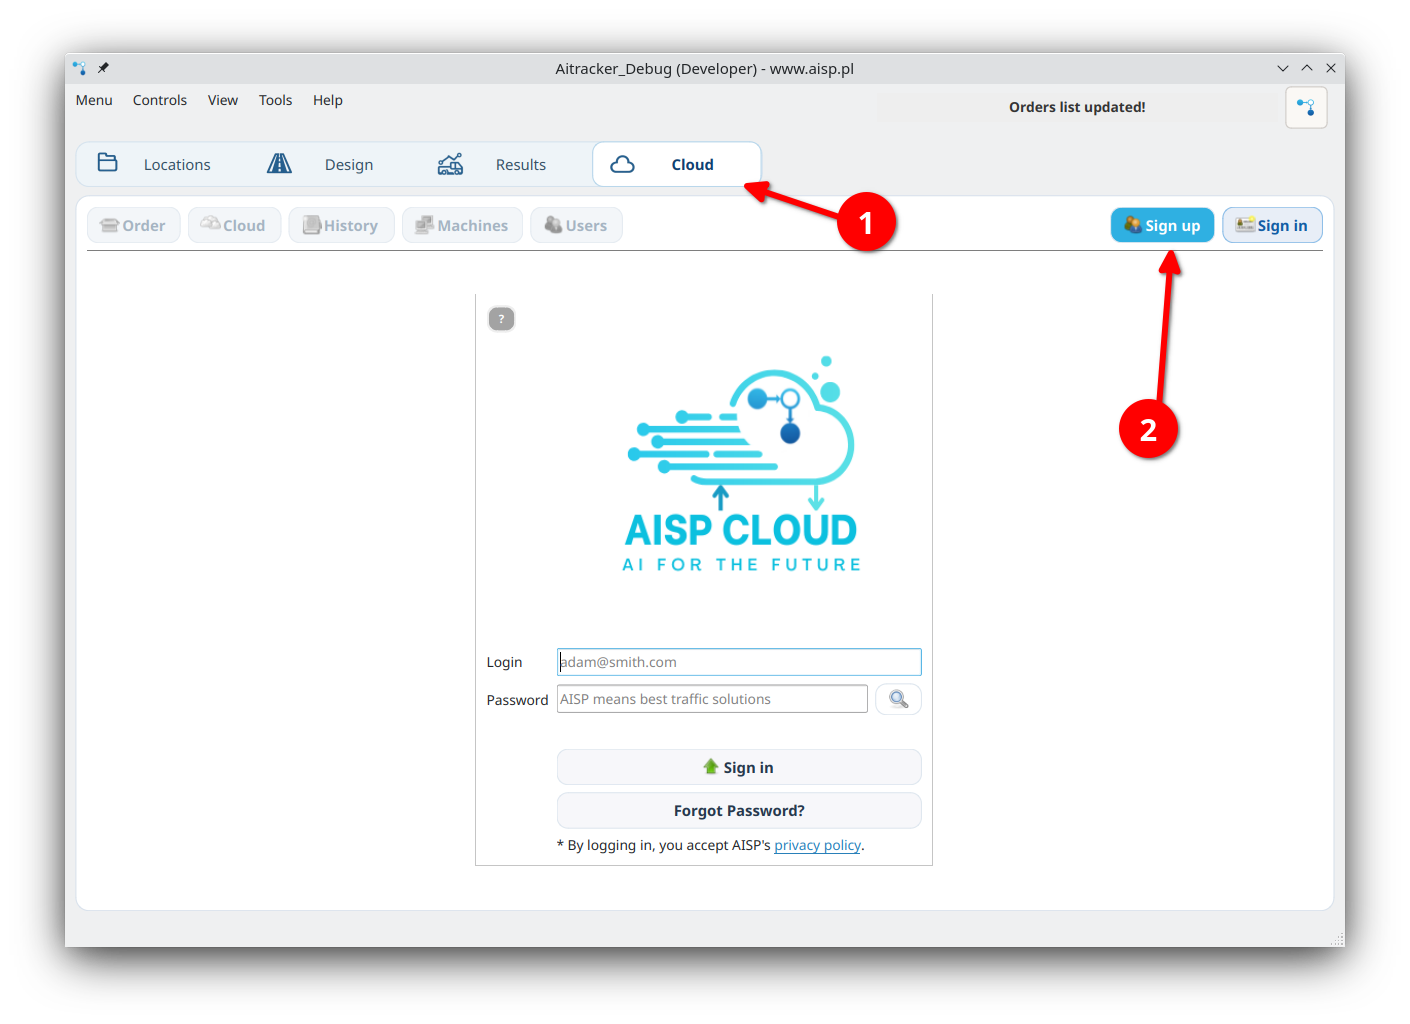Open the privacy policy link

tap(817, 845)
